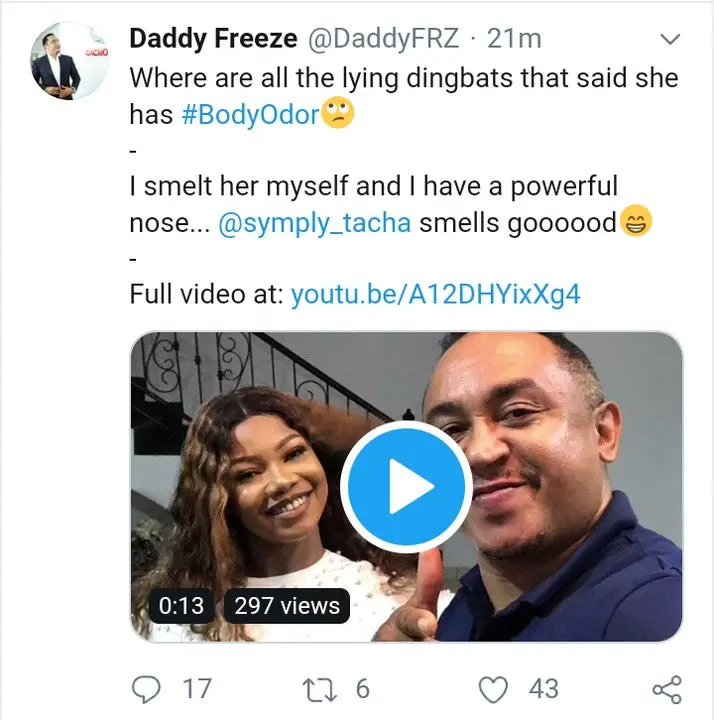714x720 pixels.
Task: Click the 17 replies count
Action: click(x=197, y=689)
